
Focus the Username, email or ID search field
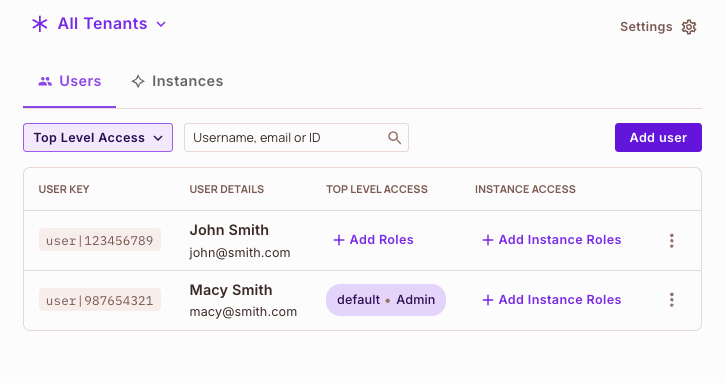(x=296, y=137)
